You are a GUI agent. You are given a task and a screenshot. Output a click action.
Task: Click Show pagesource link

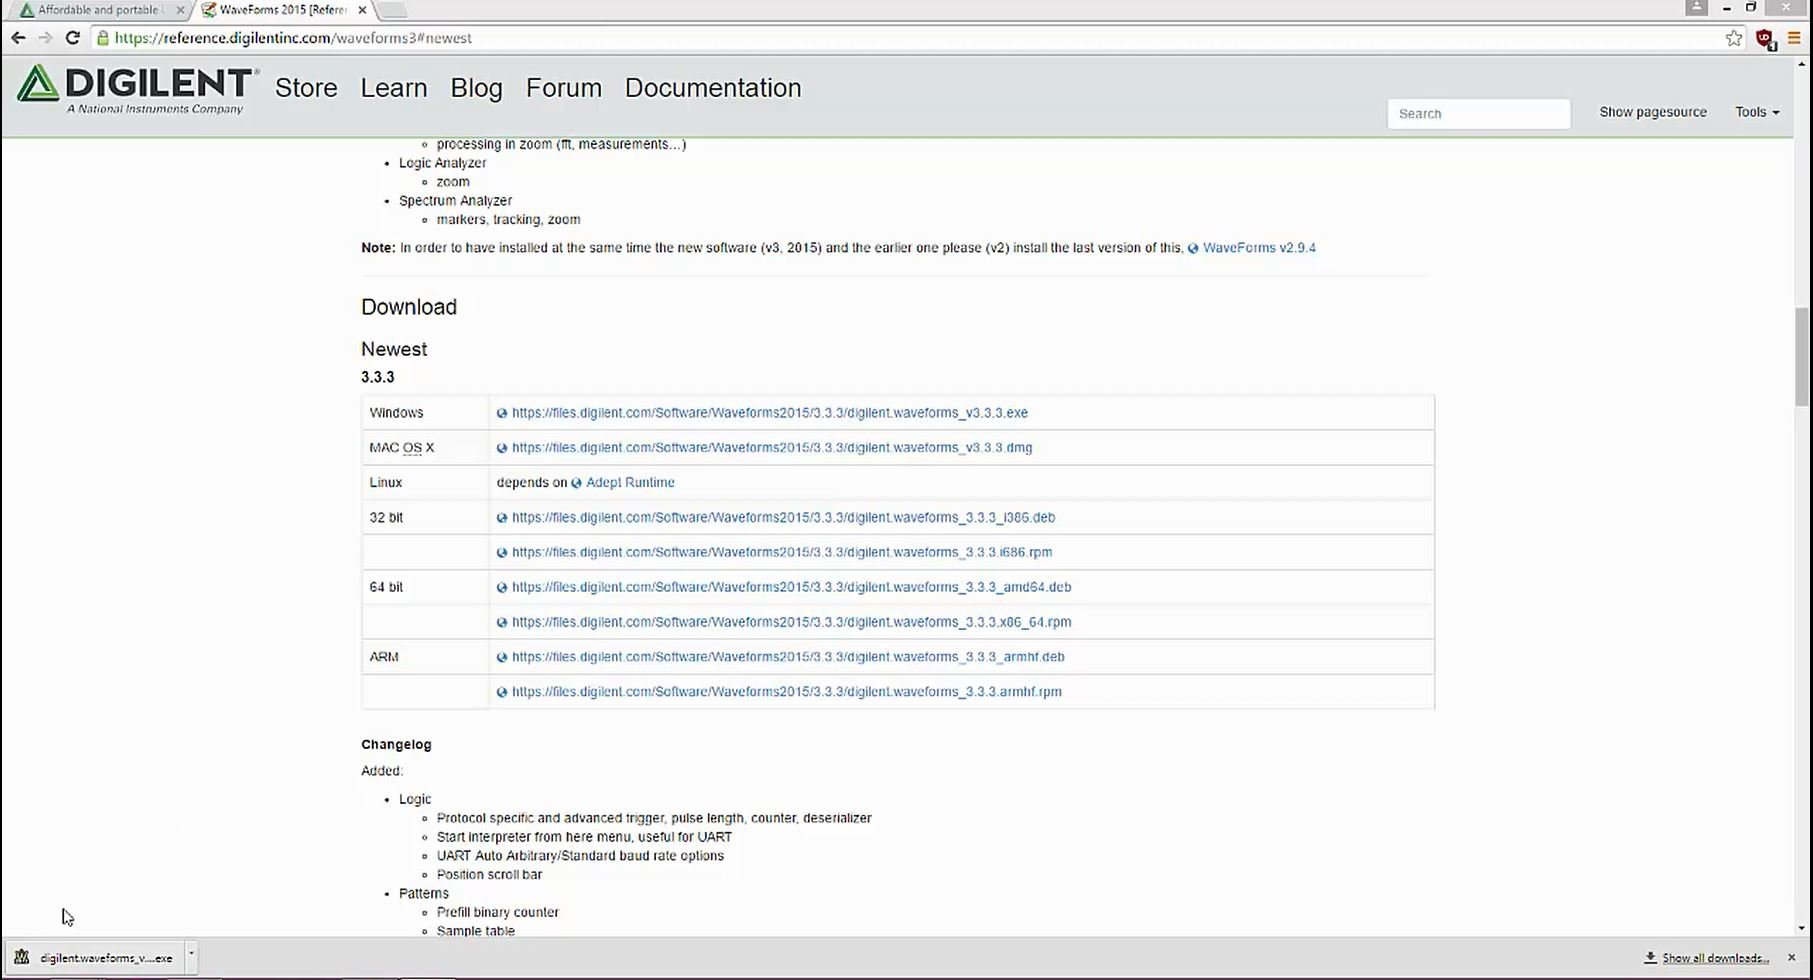(x=1653, y=112)
